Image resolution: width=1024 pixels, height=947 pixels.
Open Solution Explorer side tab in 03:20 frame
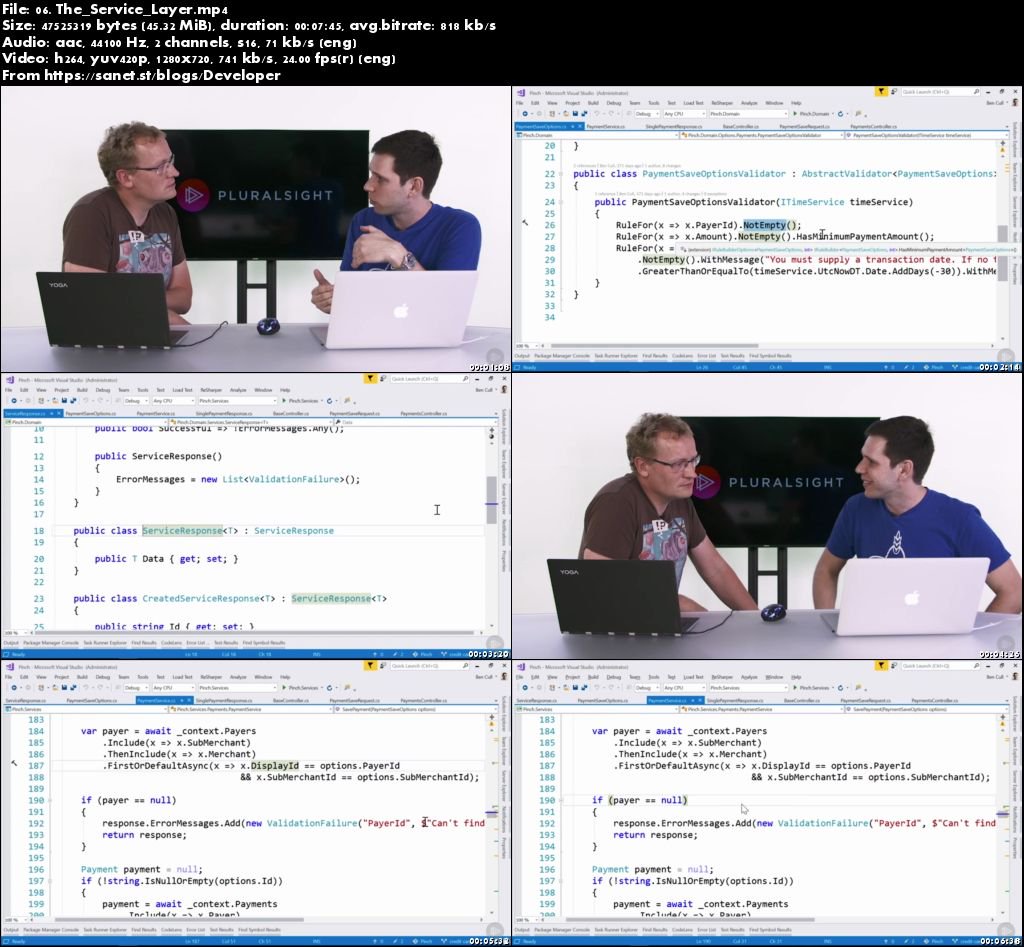point(504,425)
